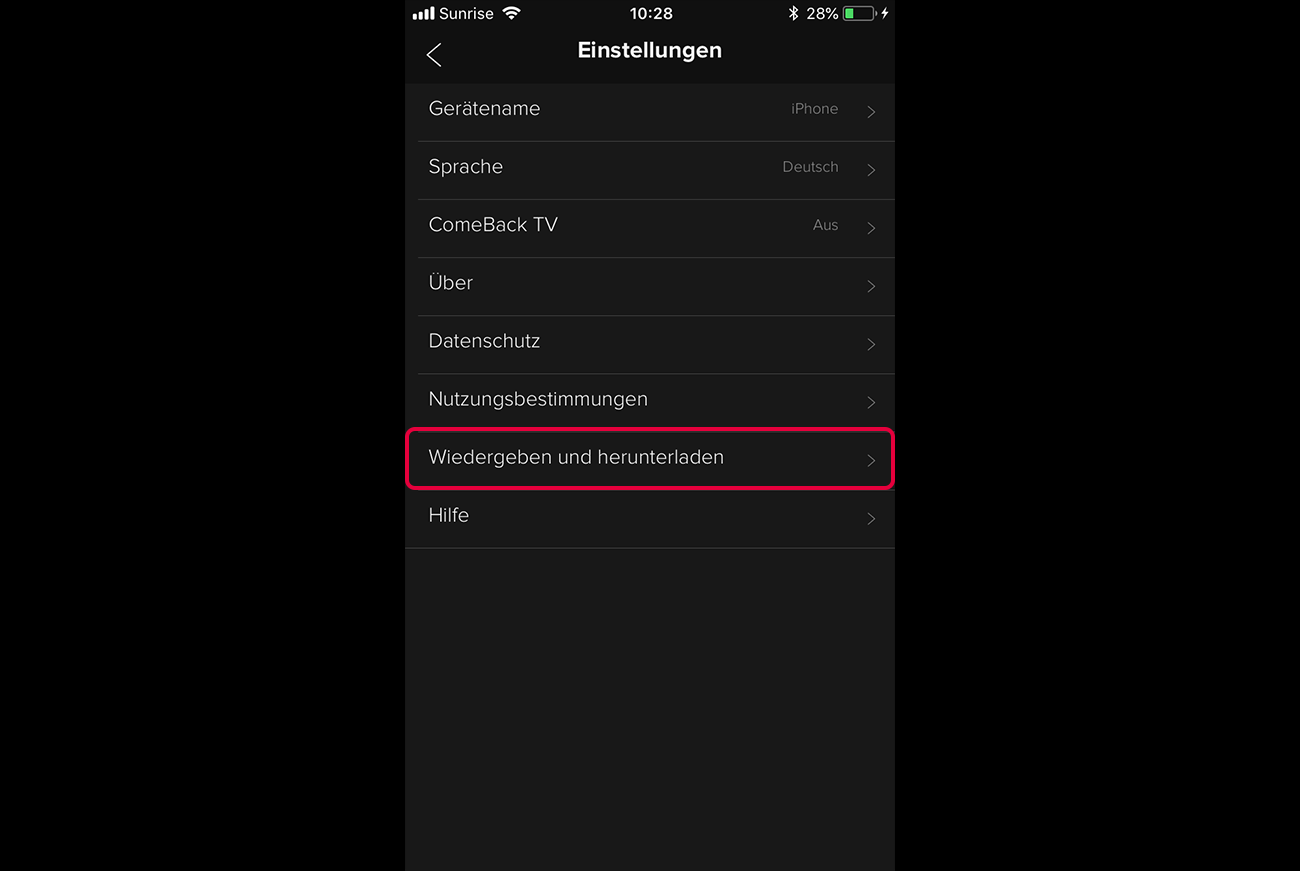Tap the Wi-Fi status icon
Viewport: 1300px width, 871px height.
[512, 13]
